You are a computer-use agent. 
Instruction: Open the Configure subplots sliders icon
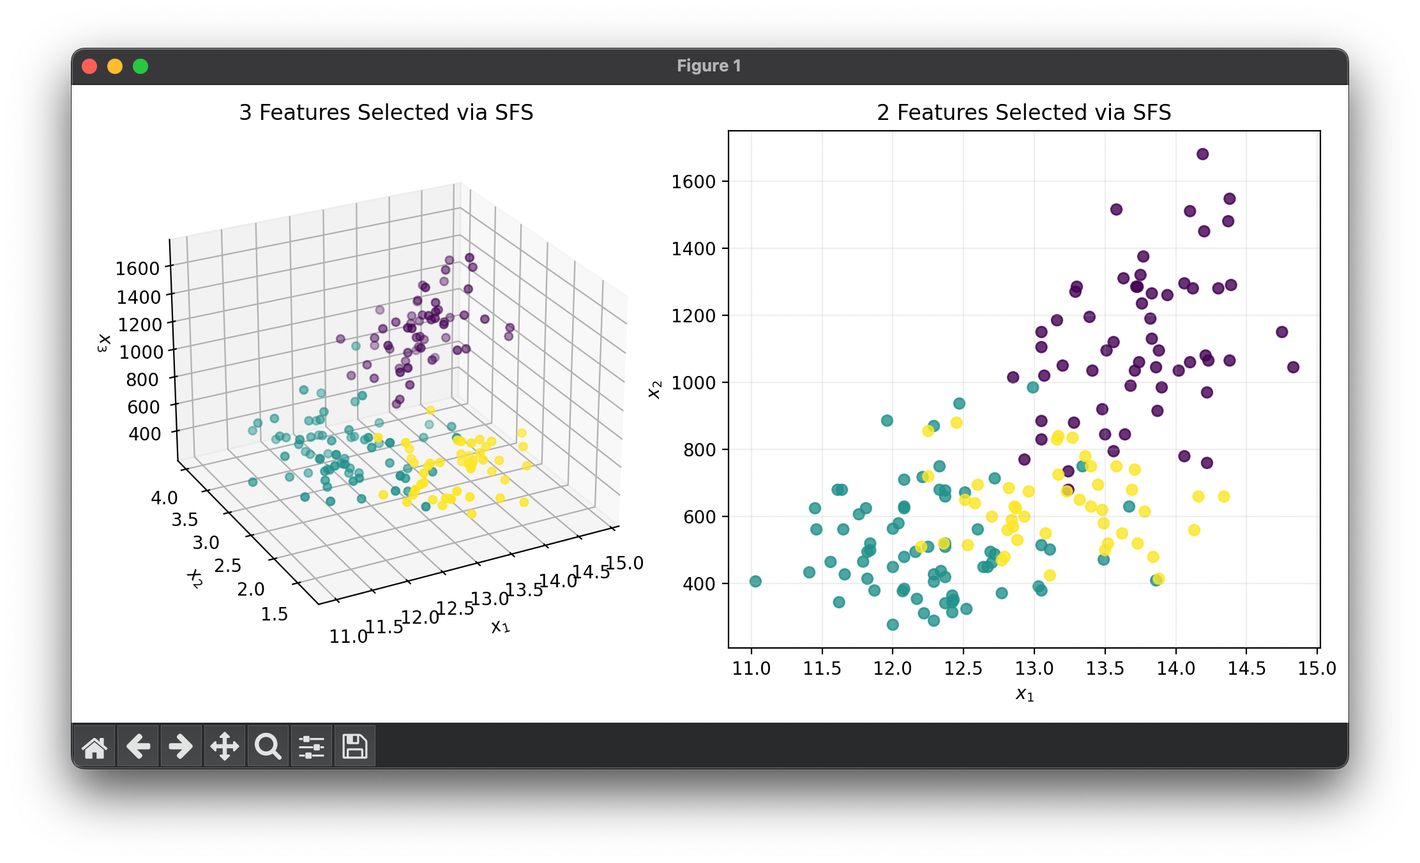[311, 746]
